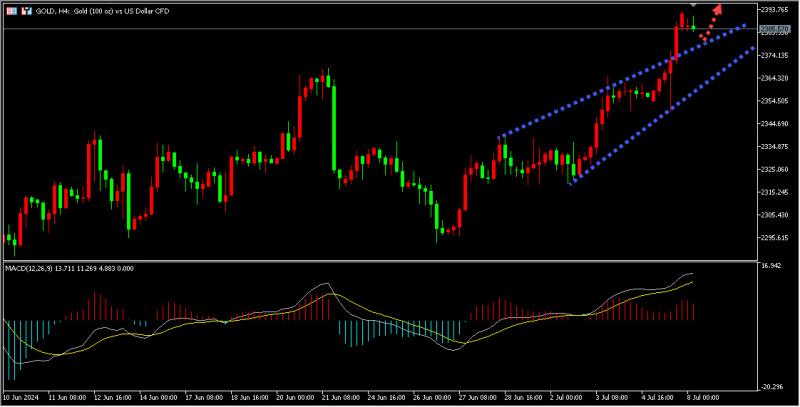This screenshot has height=407, width=800.
Task: Select the upper blue dotted channel trendline
Action: pyautogui.click(x=622, y=82)
